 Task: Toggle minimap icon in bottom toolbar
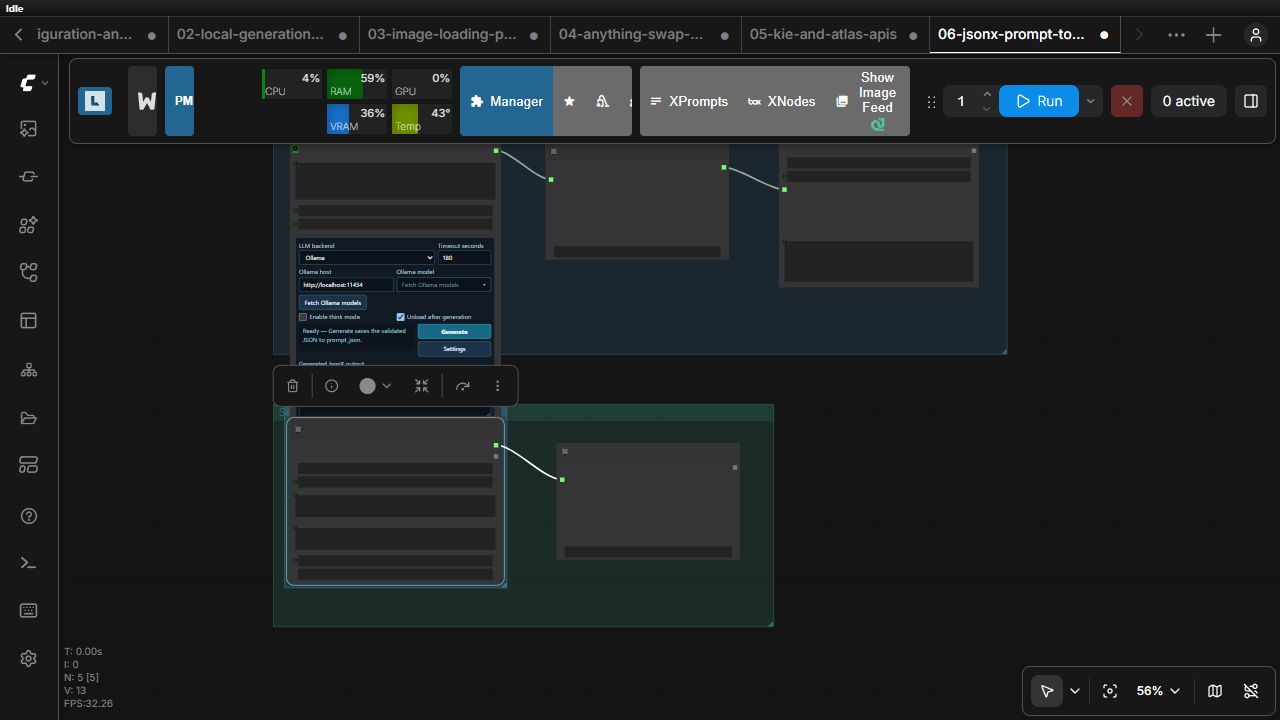coord(1214,691)
